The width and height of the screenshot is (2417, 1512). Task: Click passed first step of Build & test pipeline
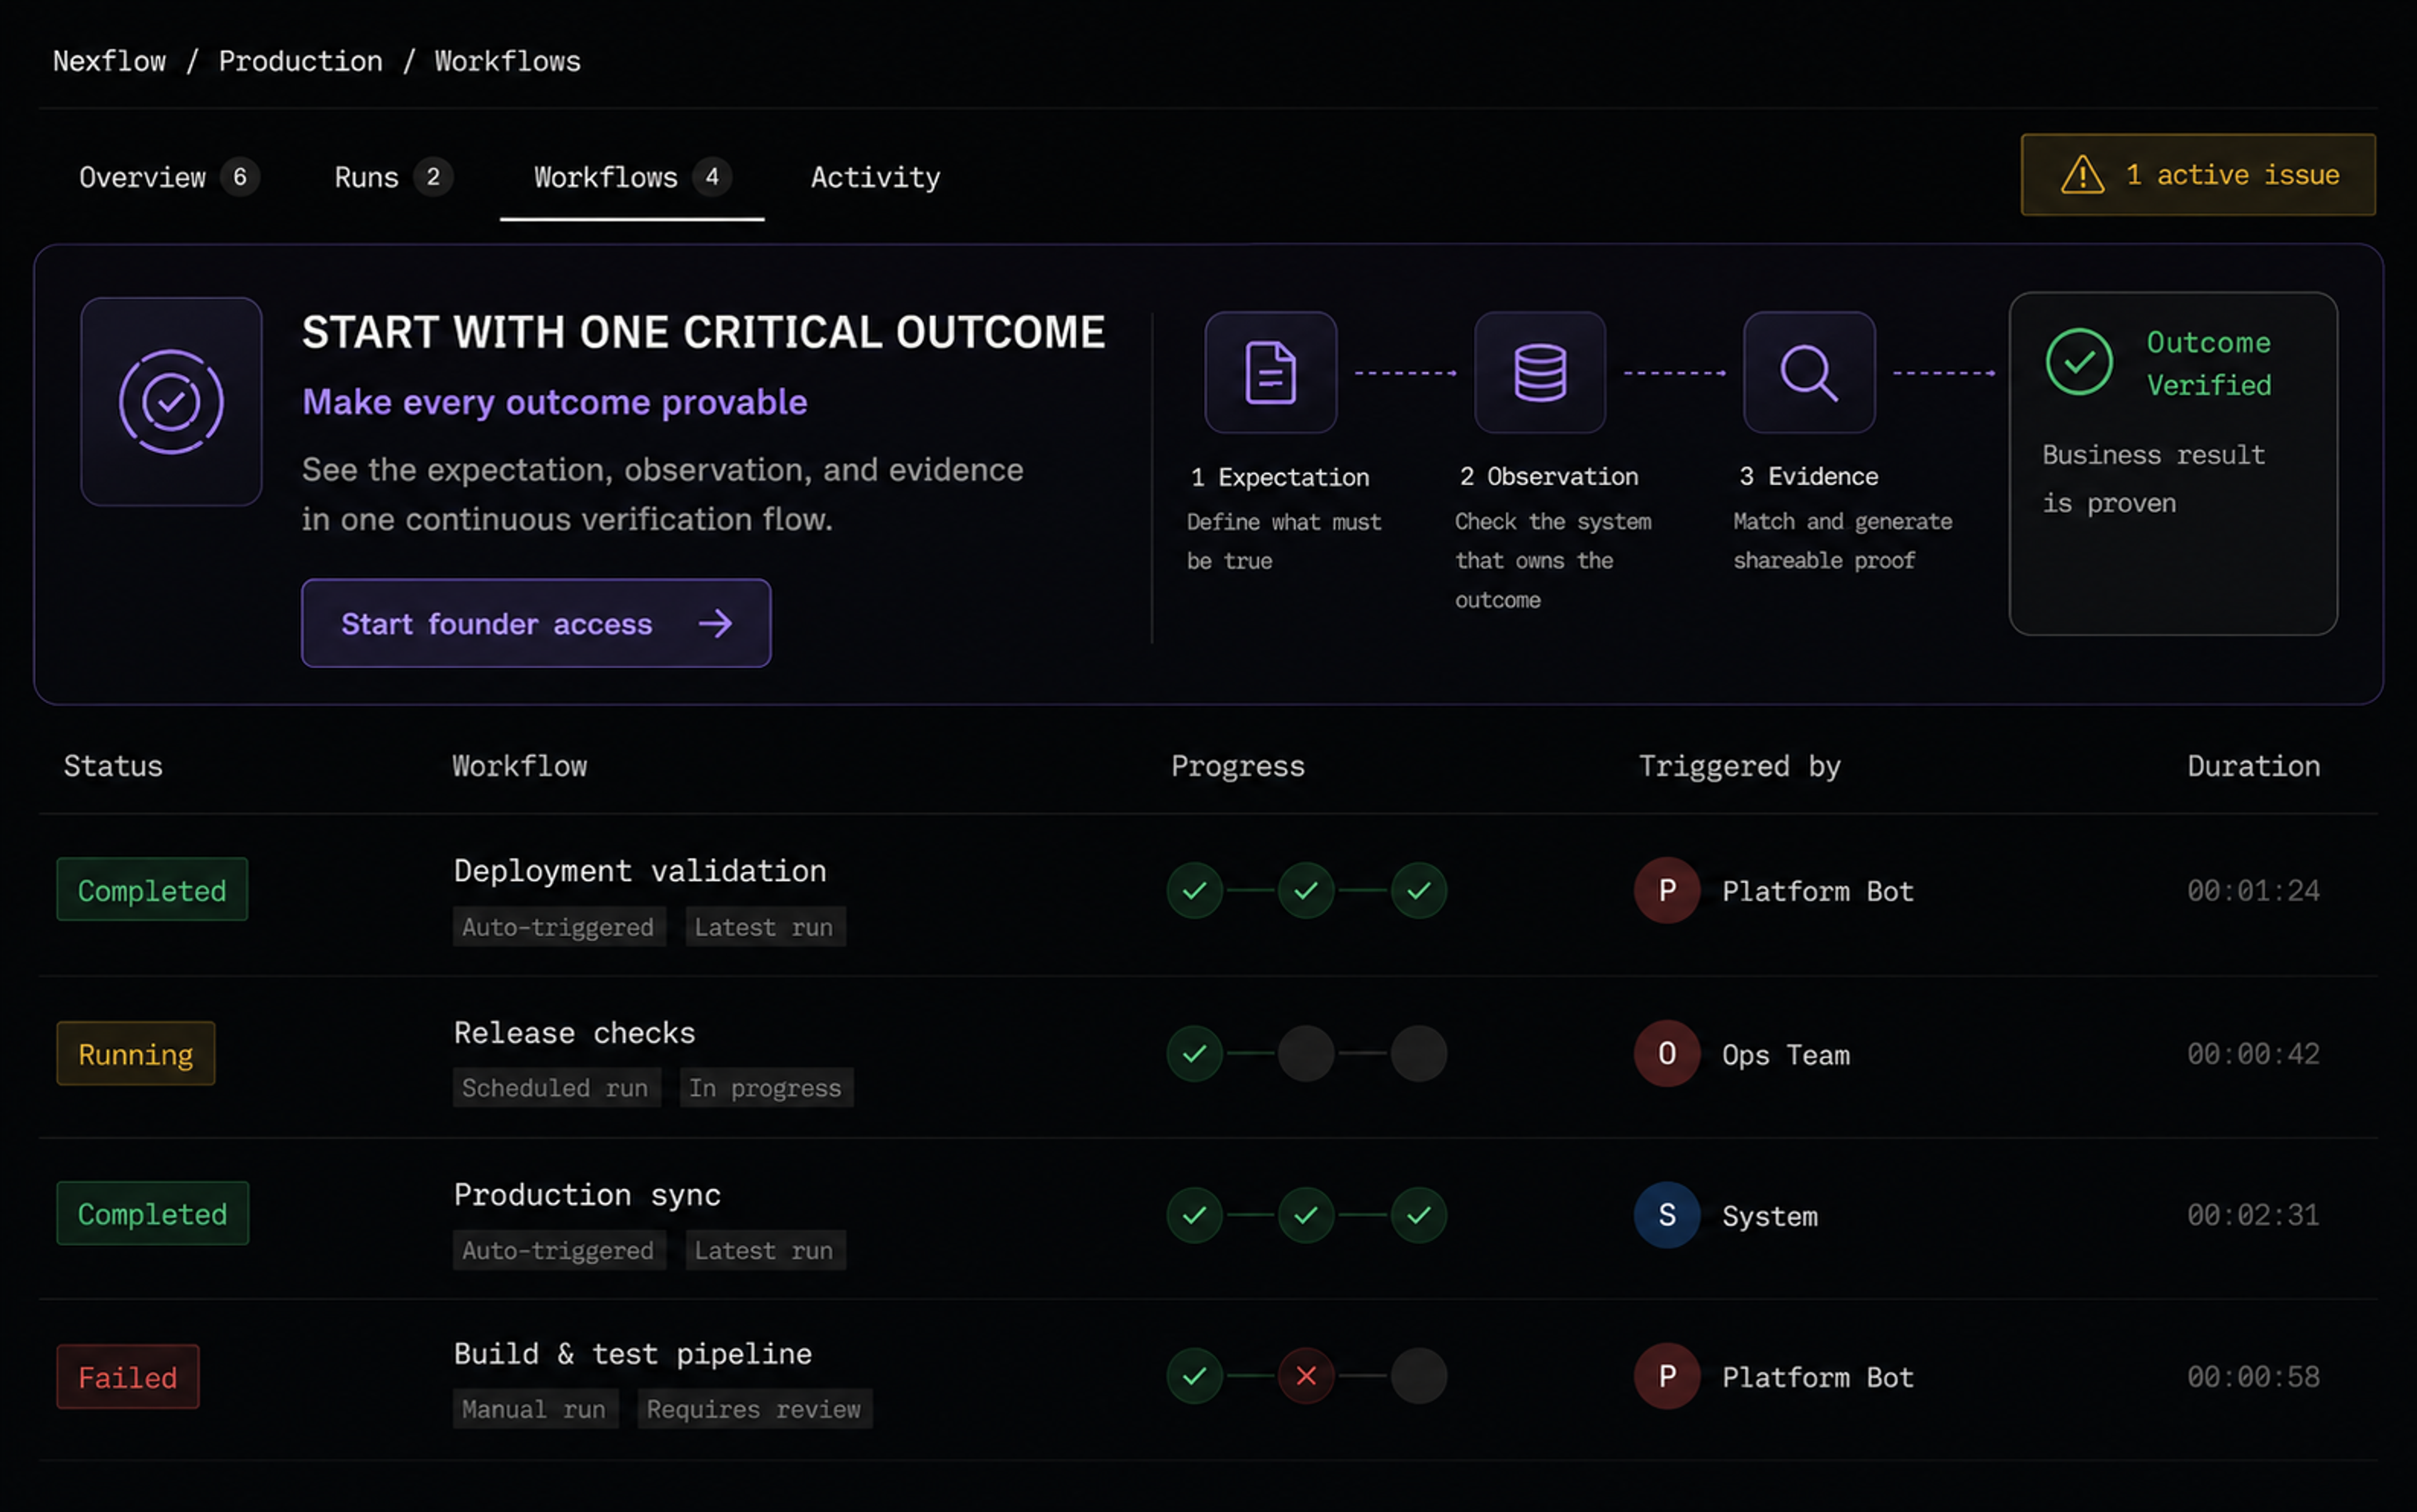point(1194,1376)
